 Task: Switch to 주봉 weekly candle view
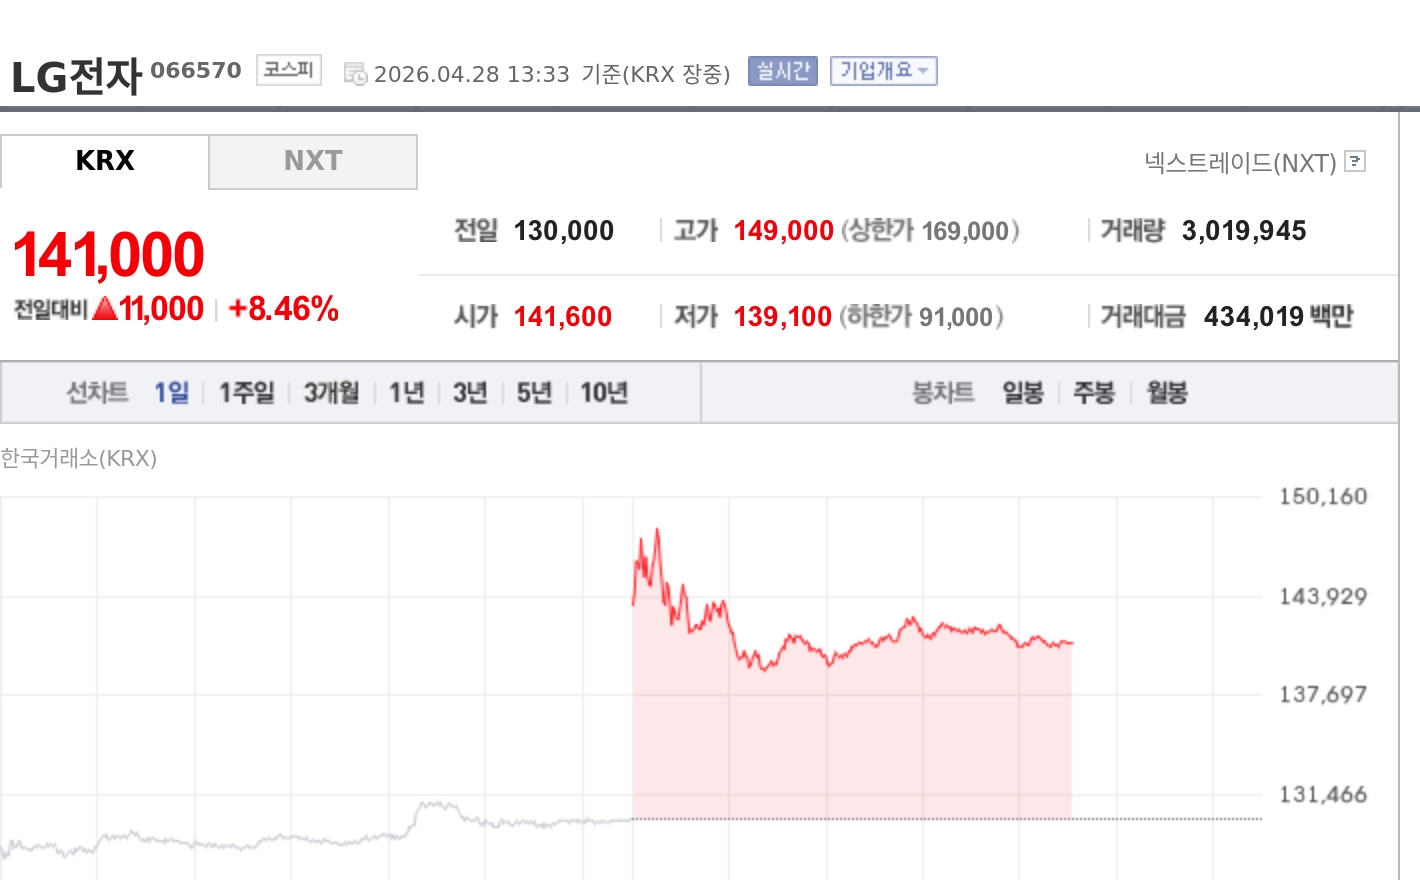pos(1094,393)
